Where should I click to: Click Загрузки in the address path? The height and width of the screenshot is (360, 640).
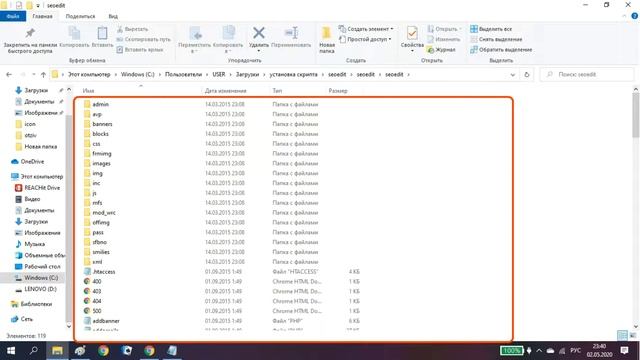click(x=247, y=74)
